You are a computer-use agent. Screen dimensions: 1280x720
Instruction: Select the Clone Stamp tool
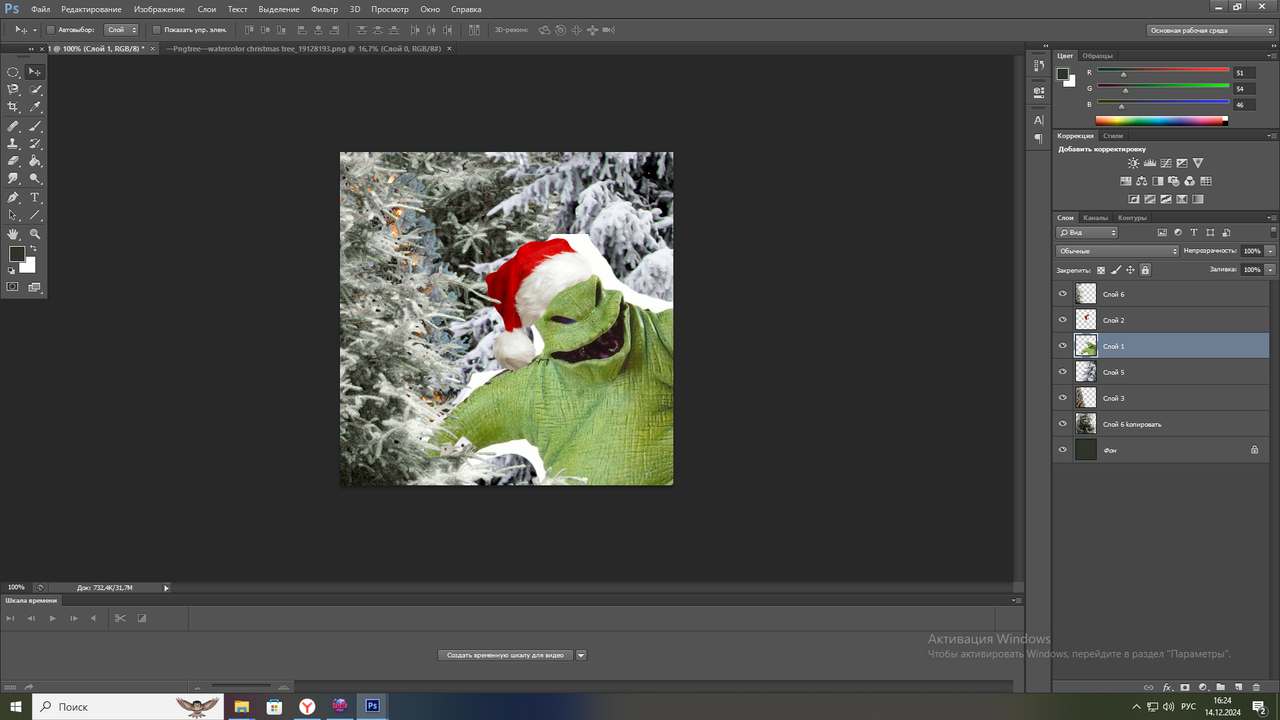point(13,144)
